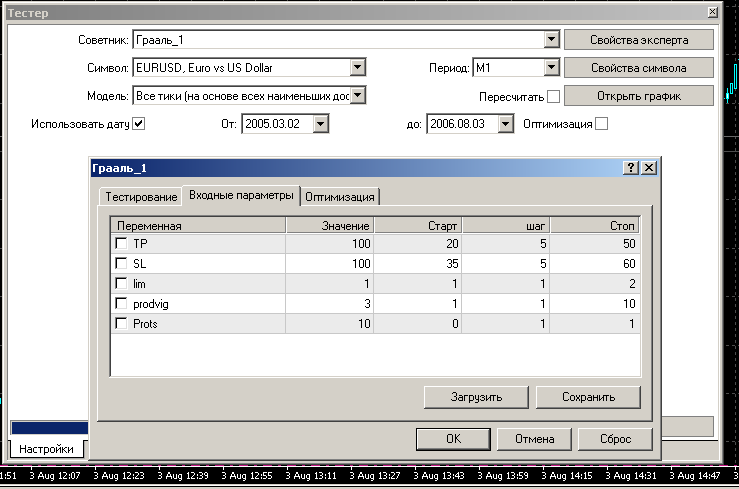Viewport: 739px width, 489px height.
Task: Tick the SL variable checkbox
Action: (x=121, y=263)
